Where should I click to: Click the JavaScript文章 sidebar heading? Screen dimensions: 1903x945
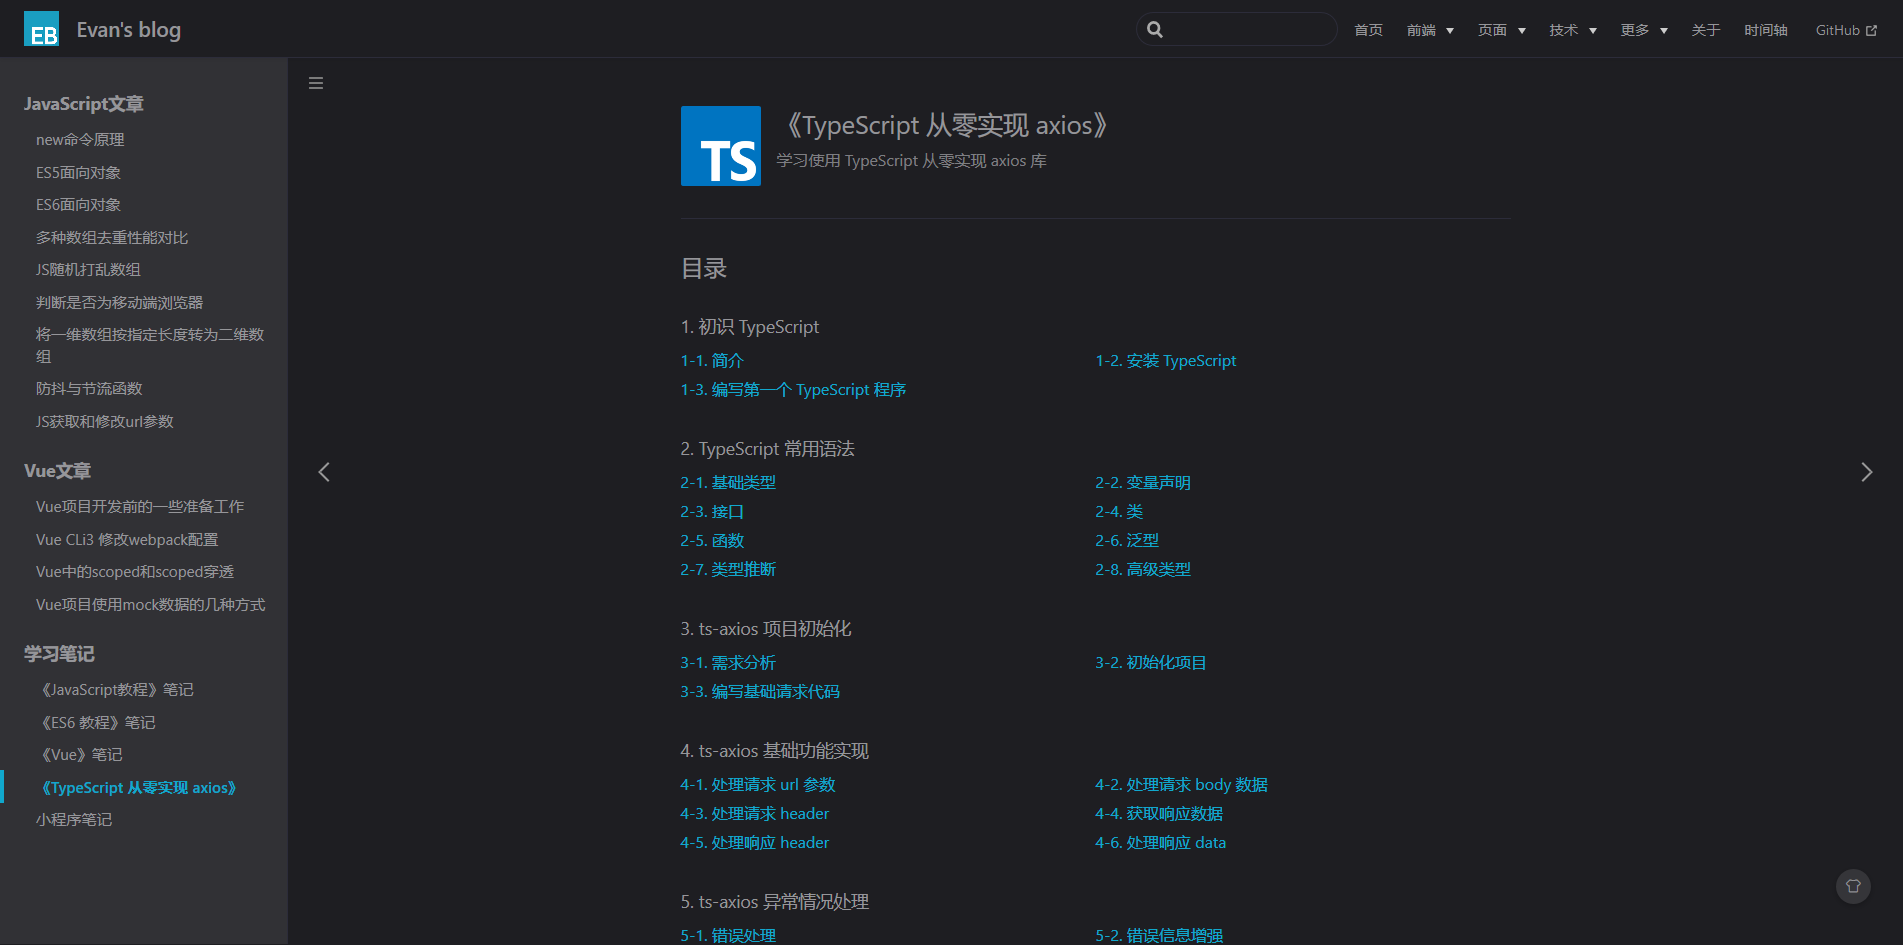coord(84,104)
